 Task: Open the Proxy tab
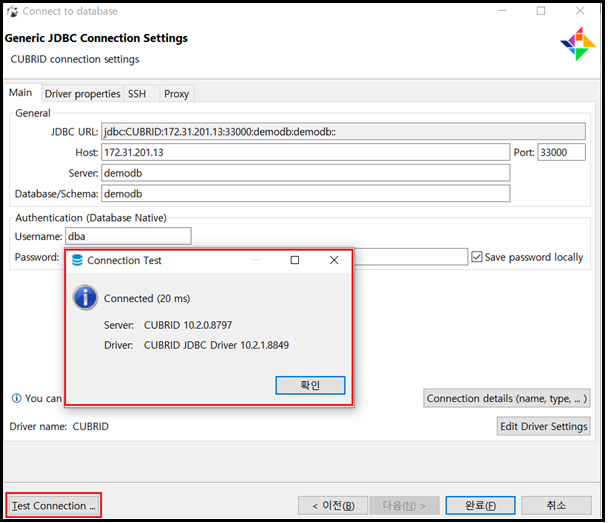[176, 94]
